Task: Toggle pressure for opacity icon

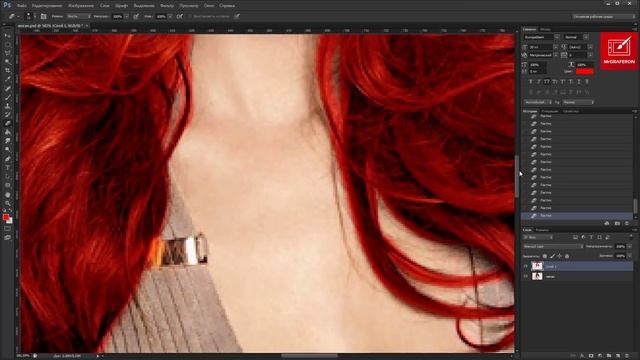Action: coord(136,16)
